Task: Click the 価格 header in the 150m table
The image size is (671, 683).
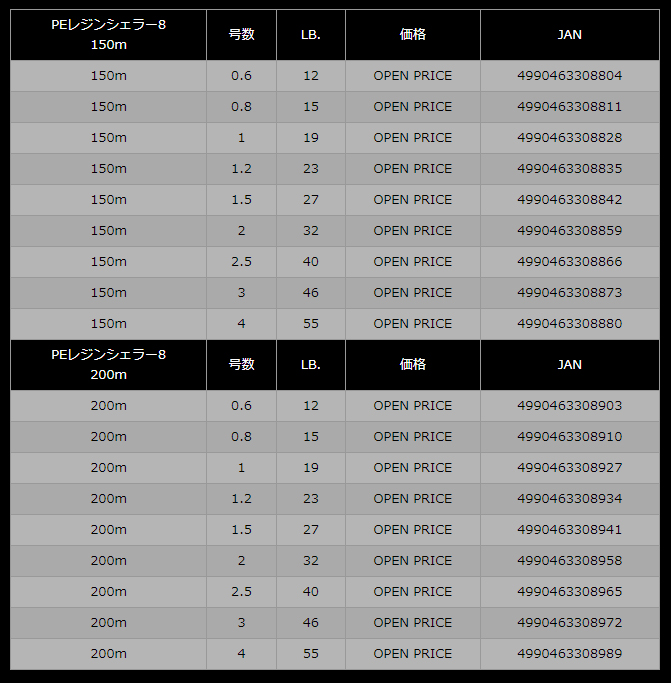Action: pyautogui.click(x=413, y=35)
